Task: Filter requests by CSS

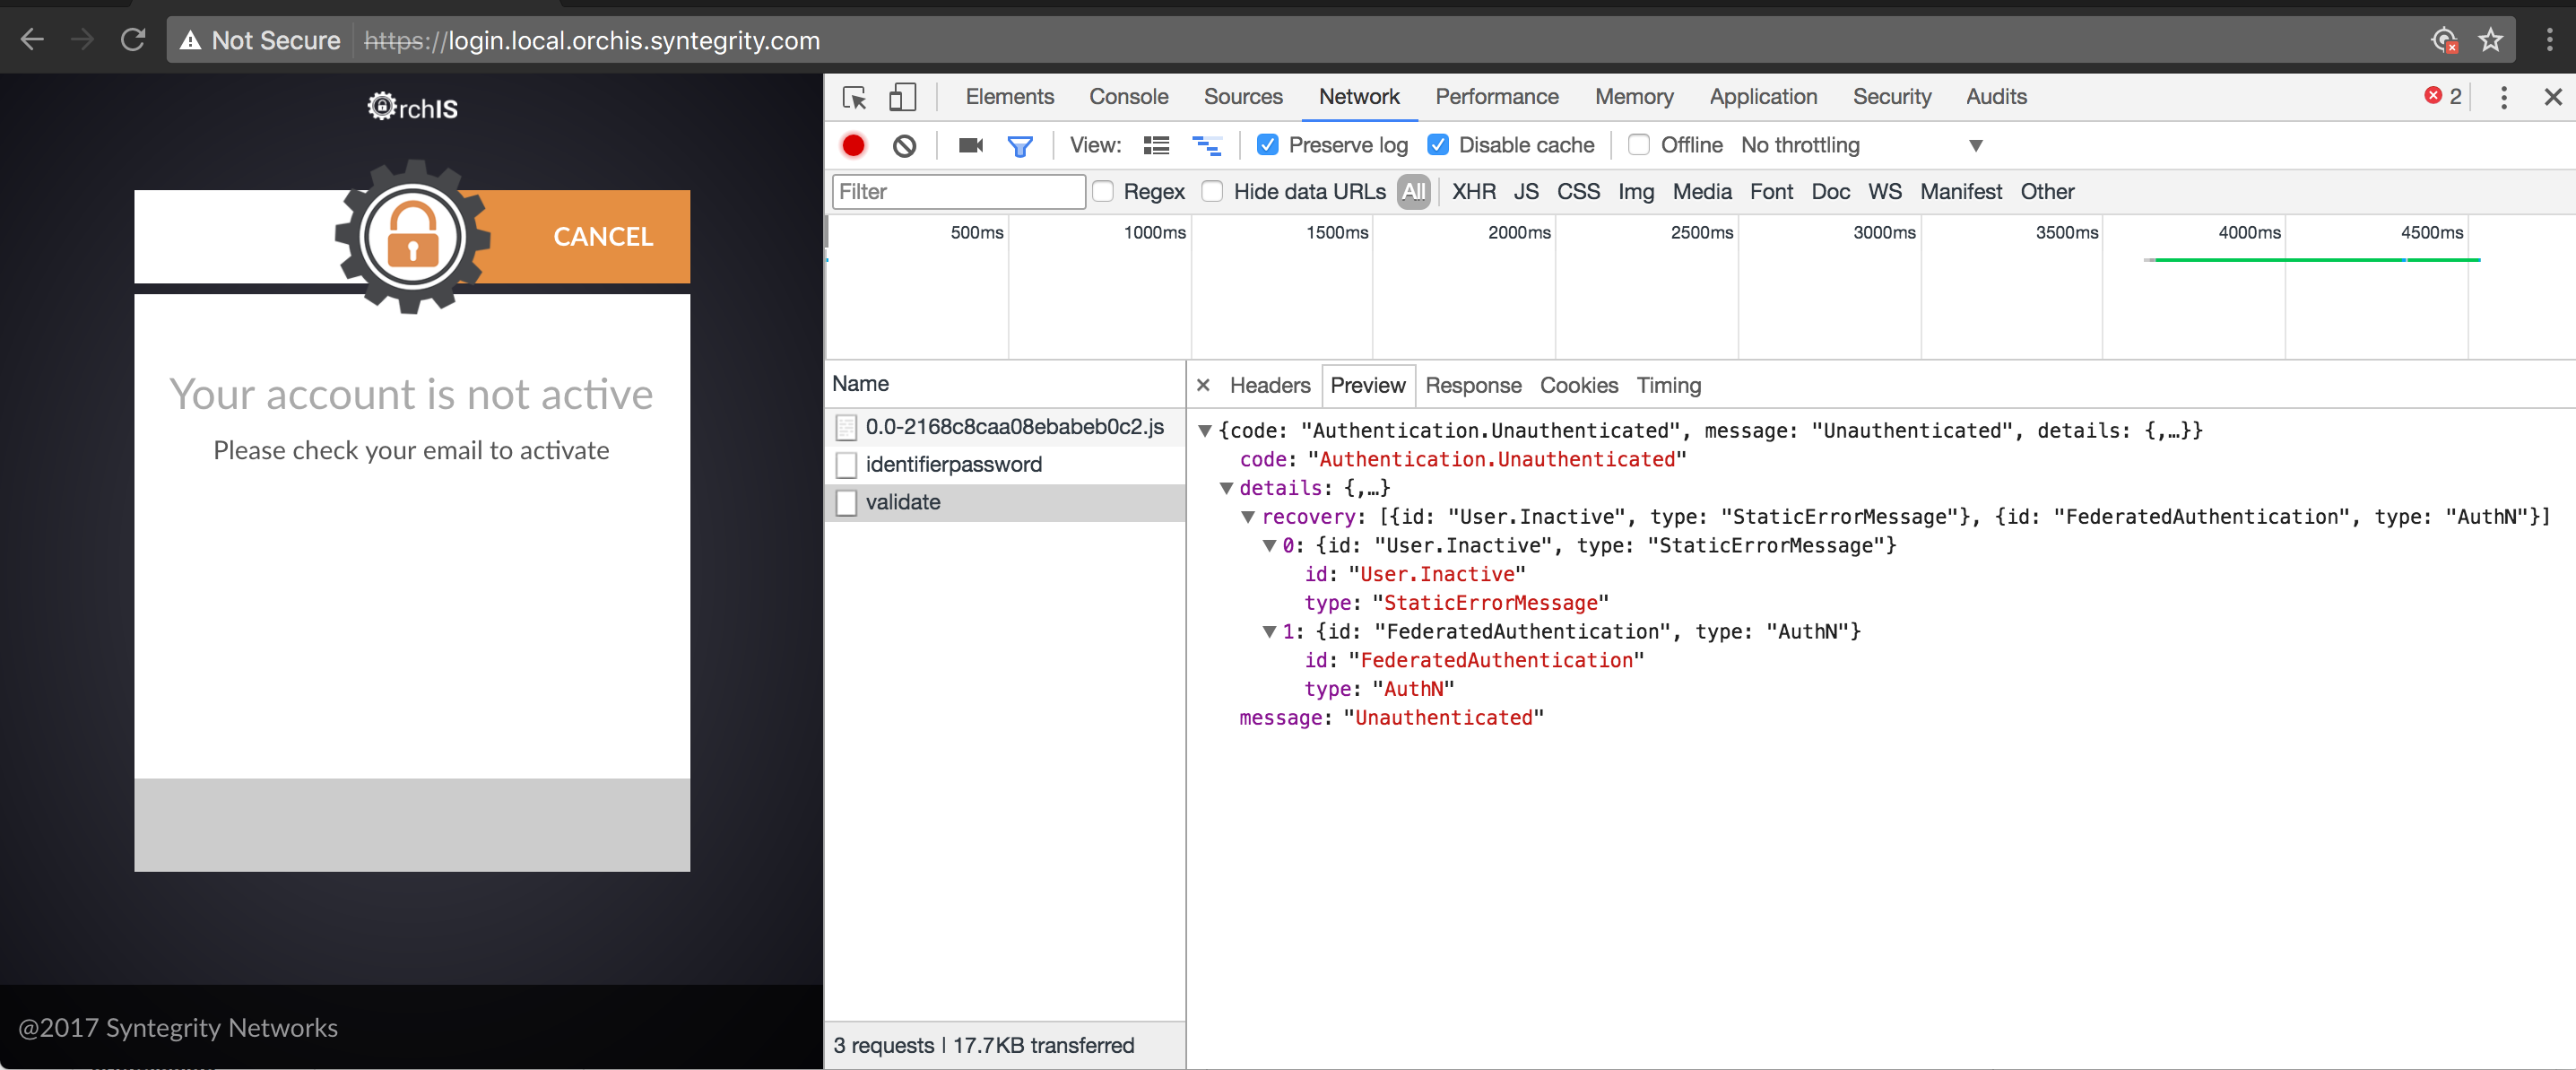Action: (1578, 191)
